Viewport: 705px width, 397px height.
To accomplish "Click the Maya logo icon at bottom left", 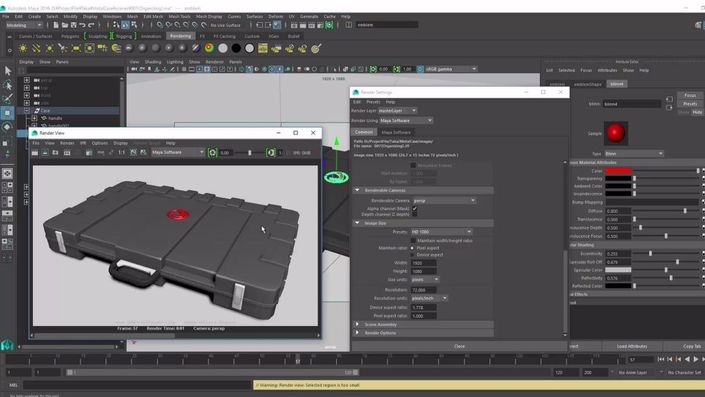I will [7, 345].
